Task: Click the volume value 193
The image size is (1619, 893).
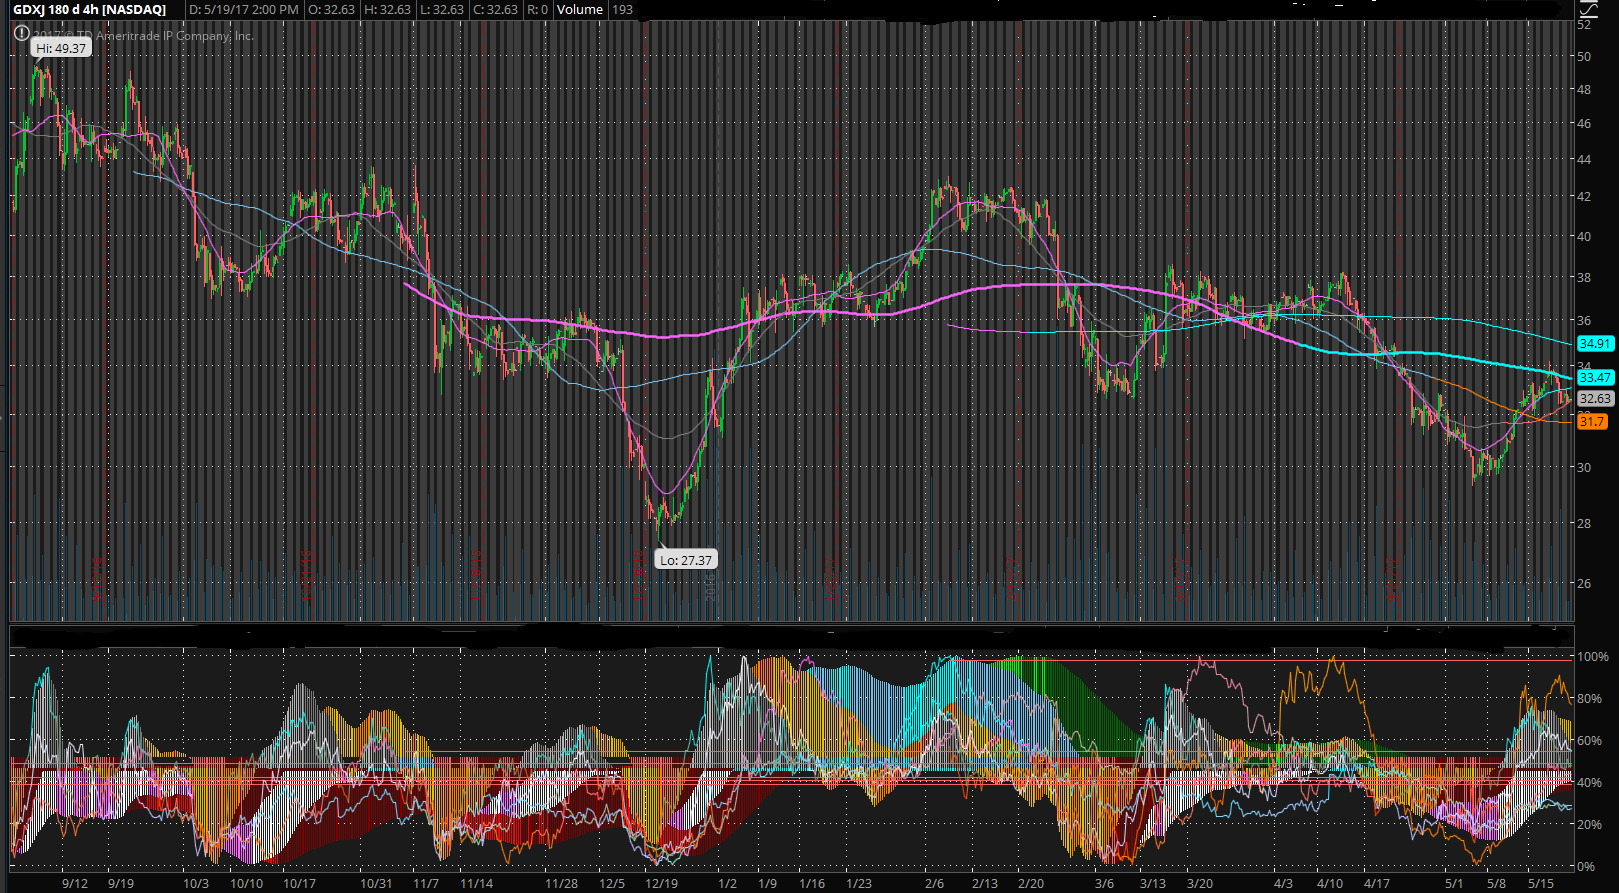Action: (x=622, y=9)
